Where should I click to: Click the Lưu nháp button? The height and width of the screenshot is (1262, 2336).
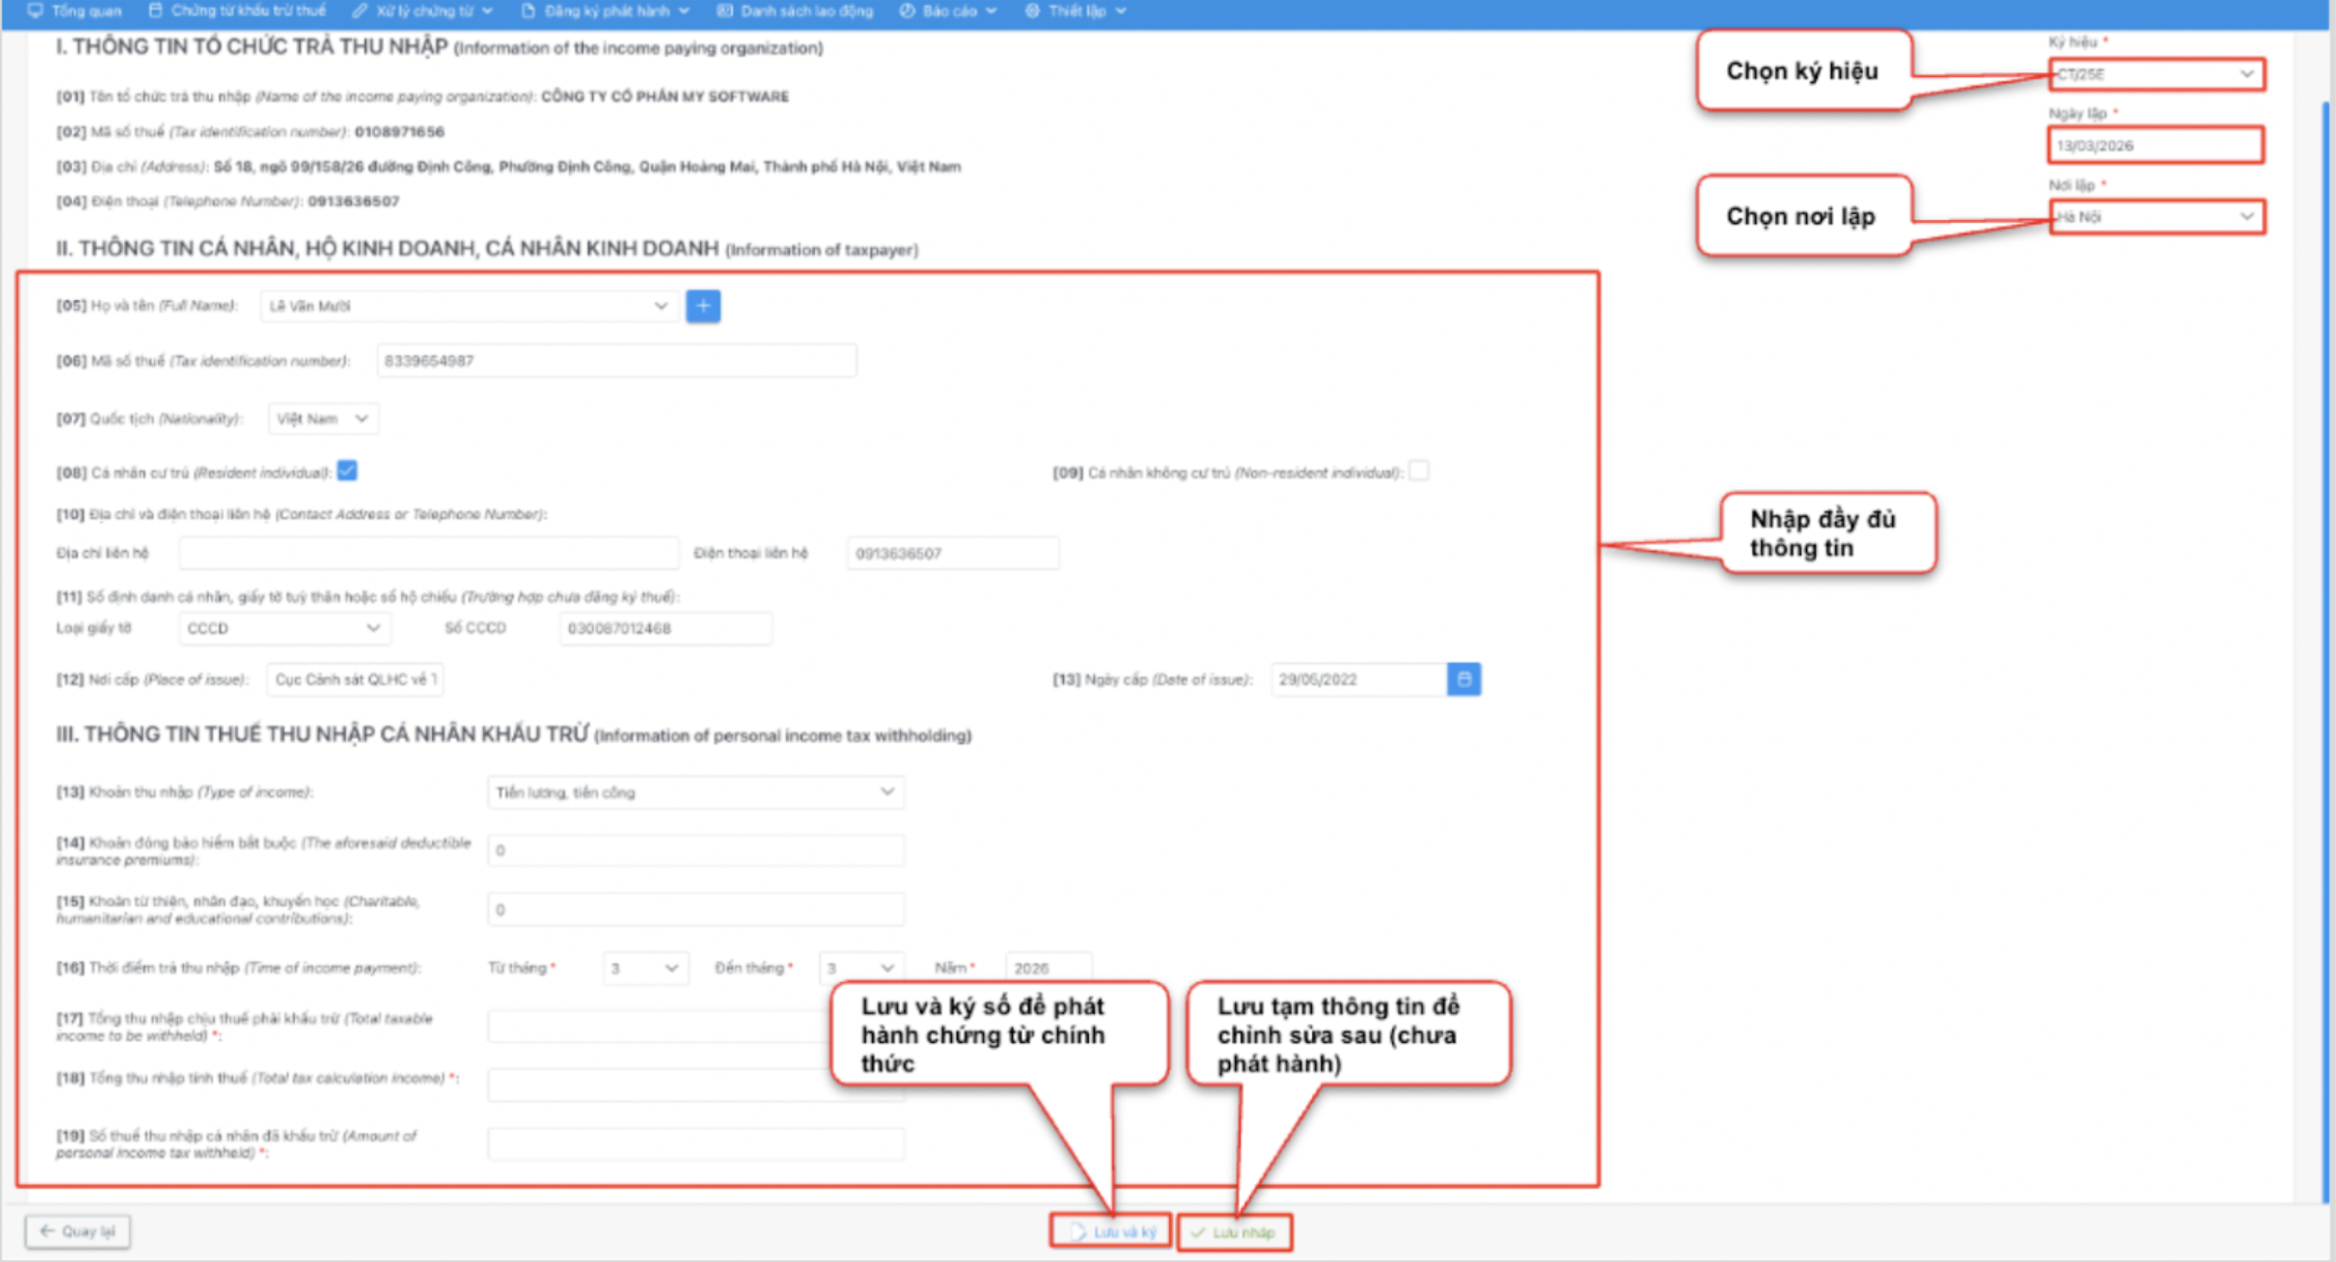click(x=1234, y=1232)
